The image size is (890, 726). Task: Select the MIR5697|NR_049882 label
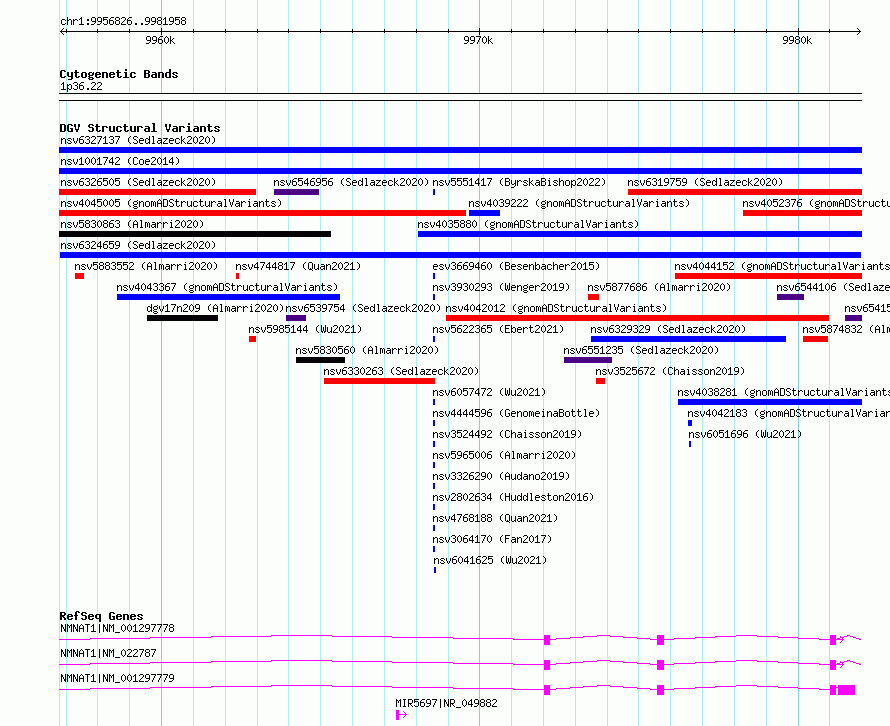446,703
